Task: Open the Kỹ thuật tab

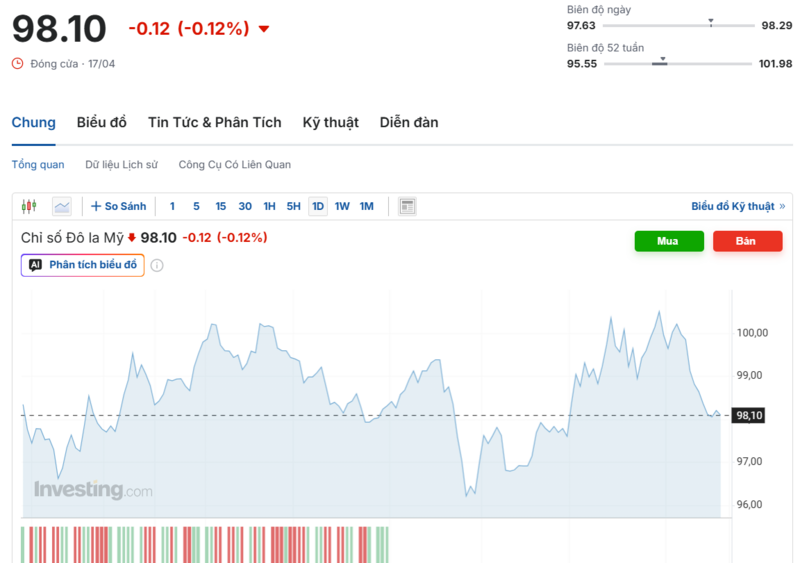Action: [x=330, y=122]
